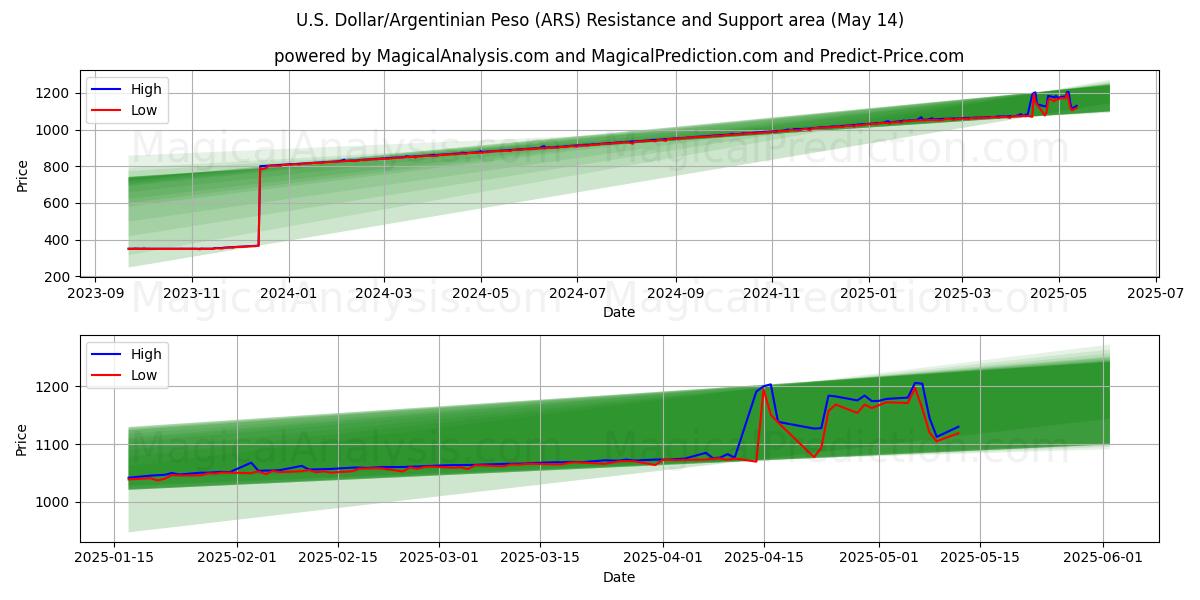This screenshot has height=600, width=1200.
Task: Click the 2025-04-15 tick label
Action: click(764, 558)
